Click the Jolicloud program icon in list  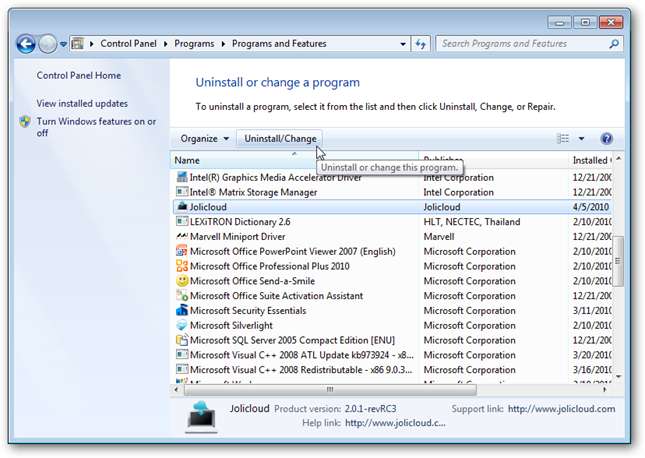point(182,207)
